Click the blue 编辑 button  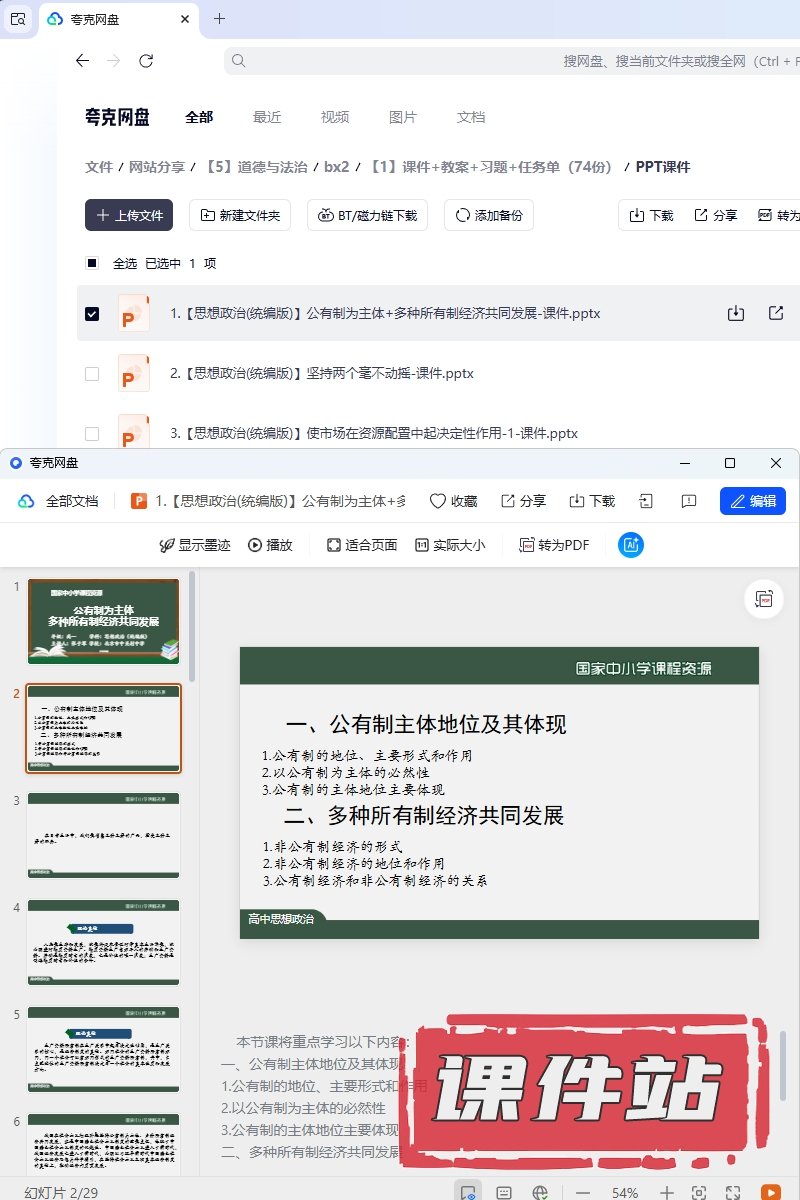pyautogui.click(x=752, y=501)
